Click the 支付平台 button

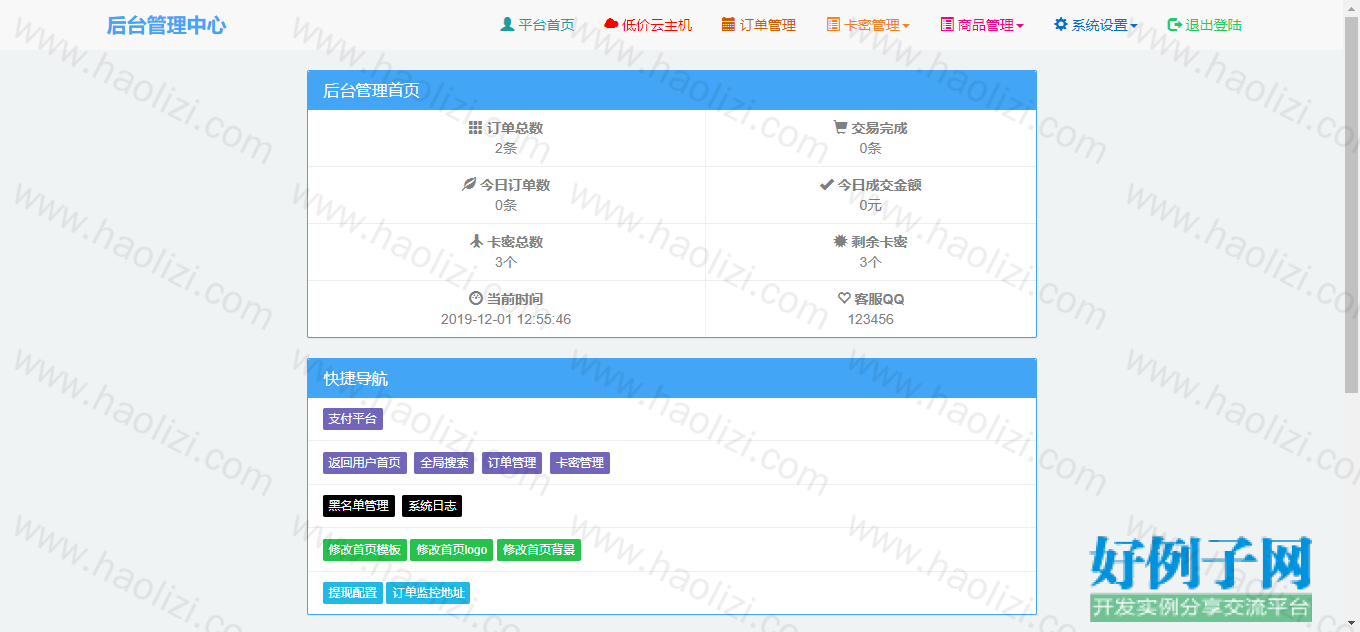point(353,419)
